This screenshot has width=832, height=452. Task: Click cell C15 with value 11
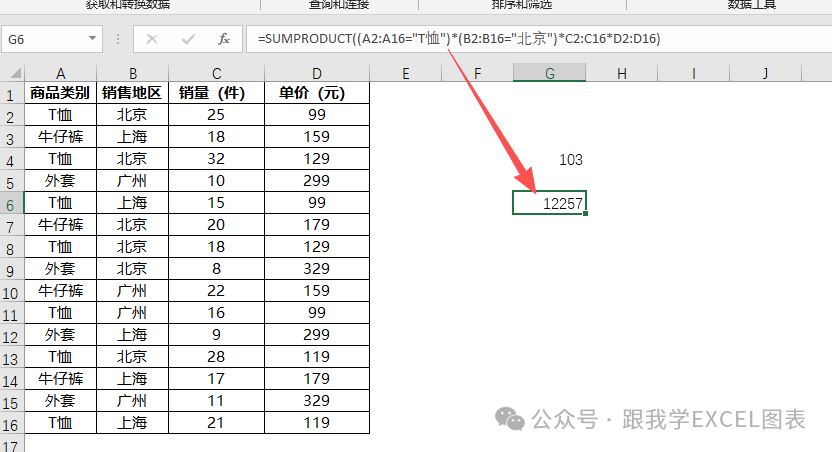[x=216, y=401]
